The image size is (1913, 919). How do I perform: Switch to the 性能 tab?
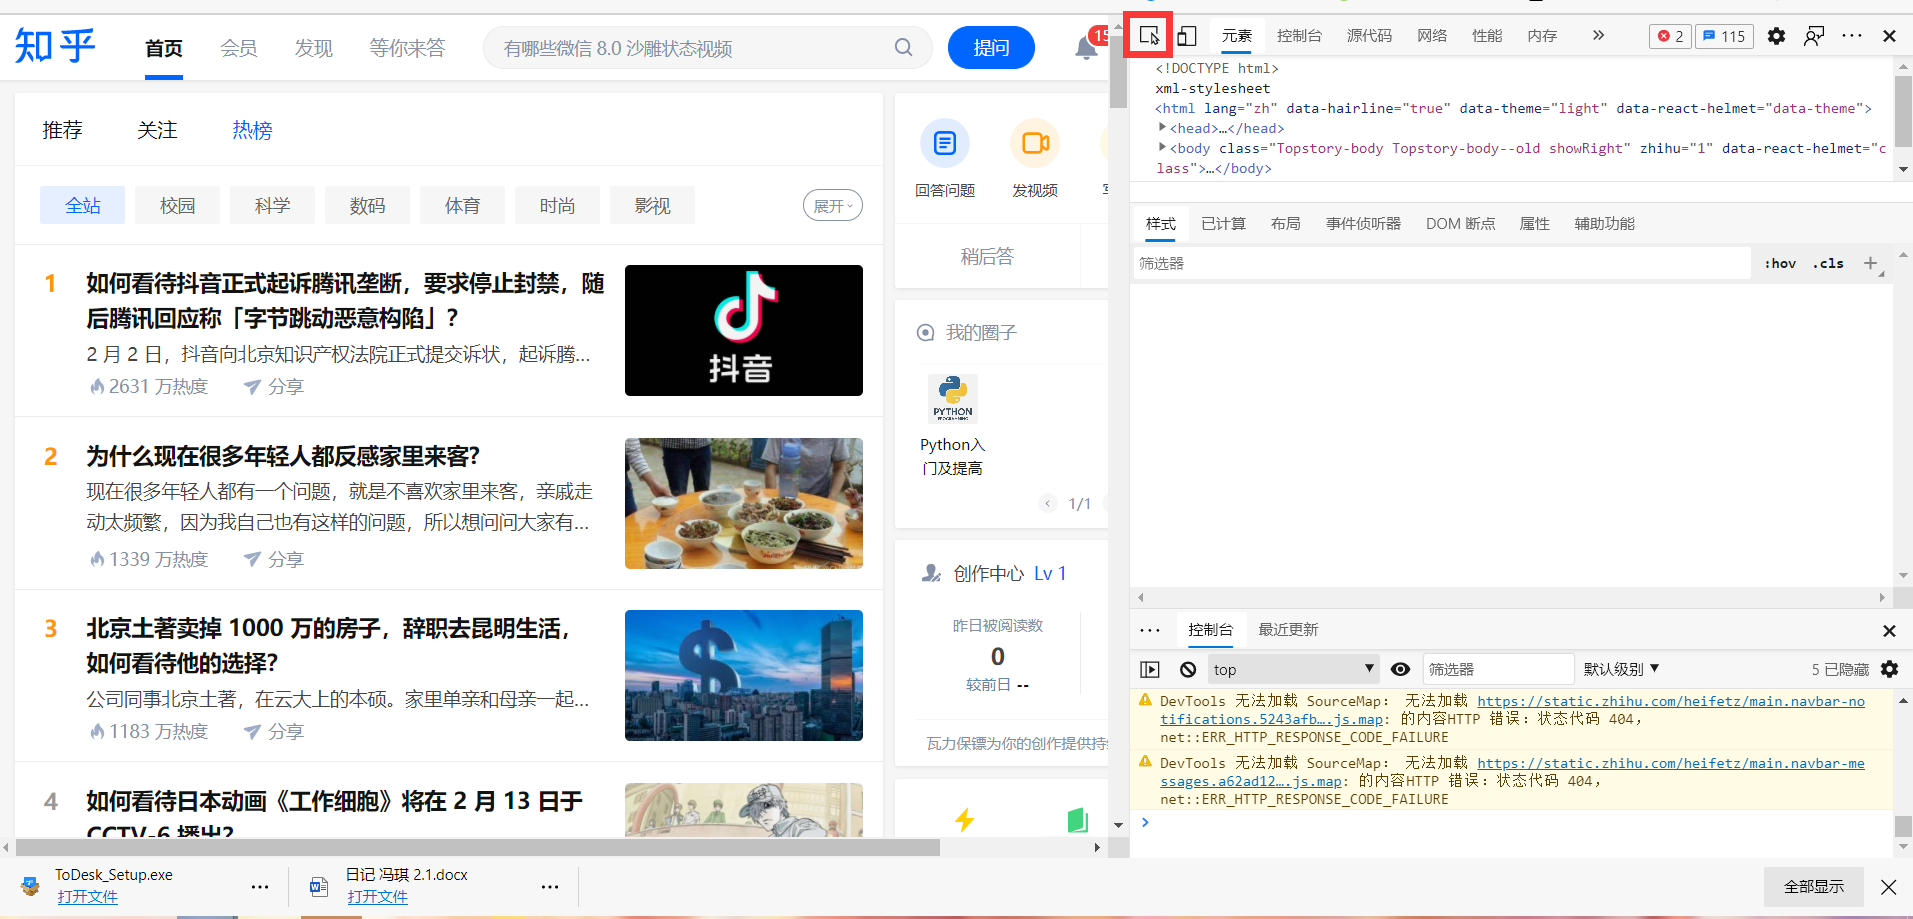pyautogui.click(x=1487, y=36)
